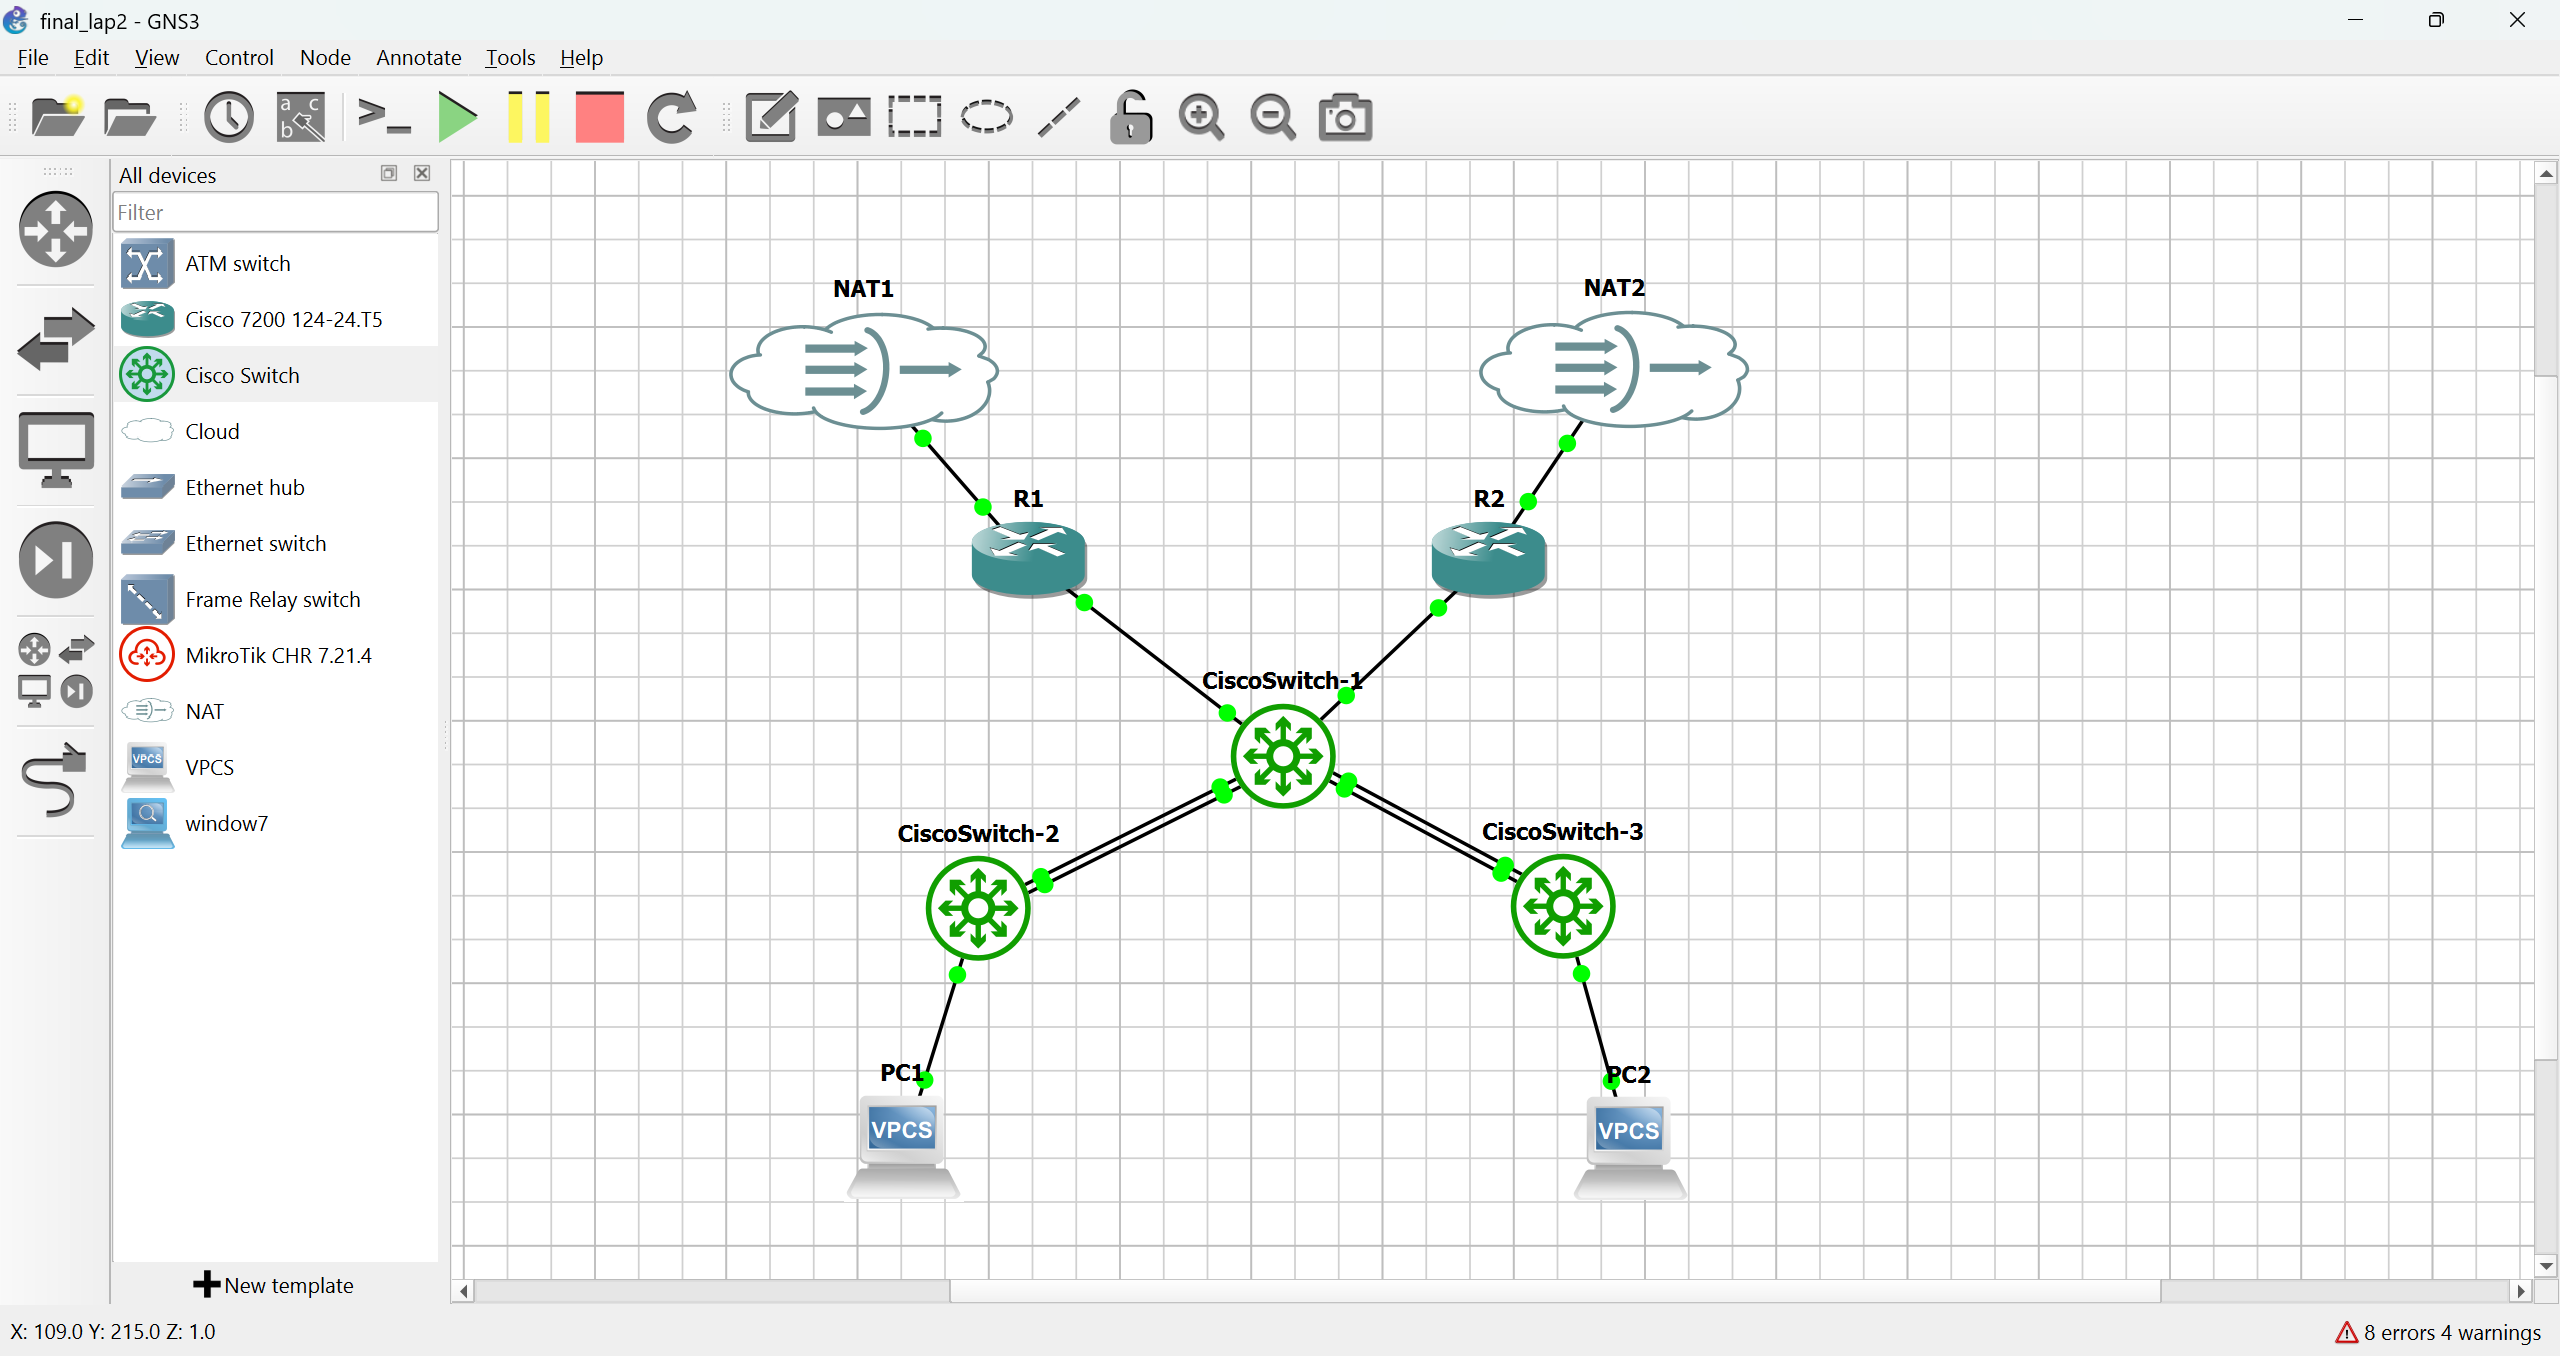
Task: Select router R1 on canvas
Action: coord(1029,558)
